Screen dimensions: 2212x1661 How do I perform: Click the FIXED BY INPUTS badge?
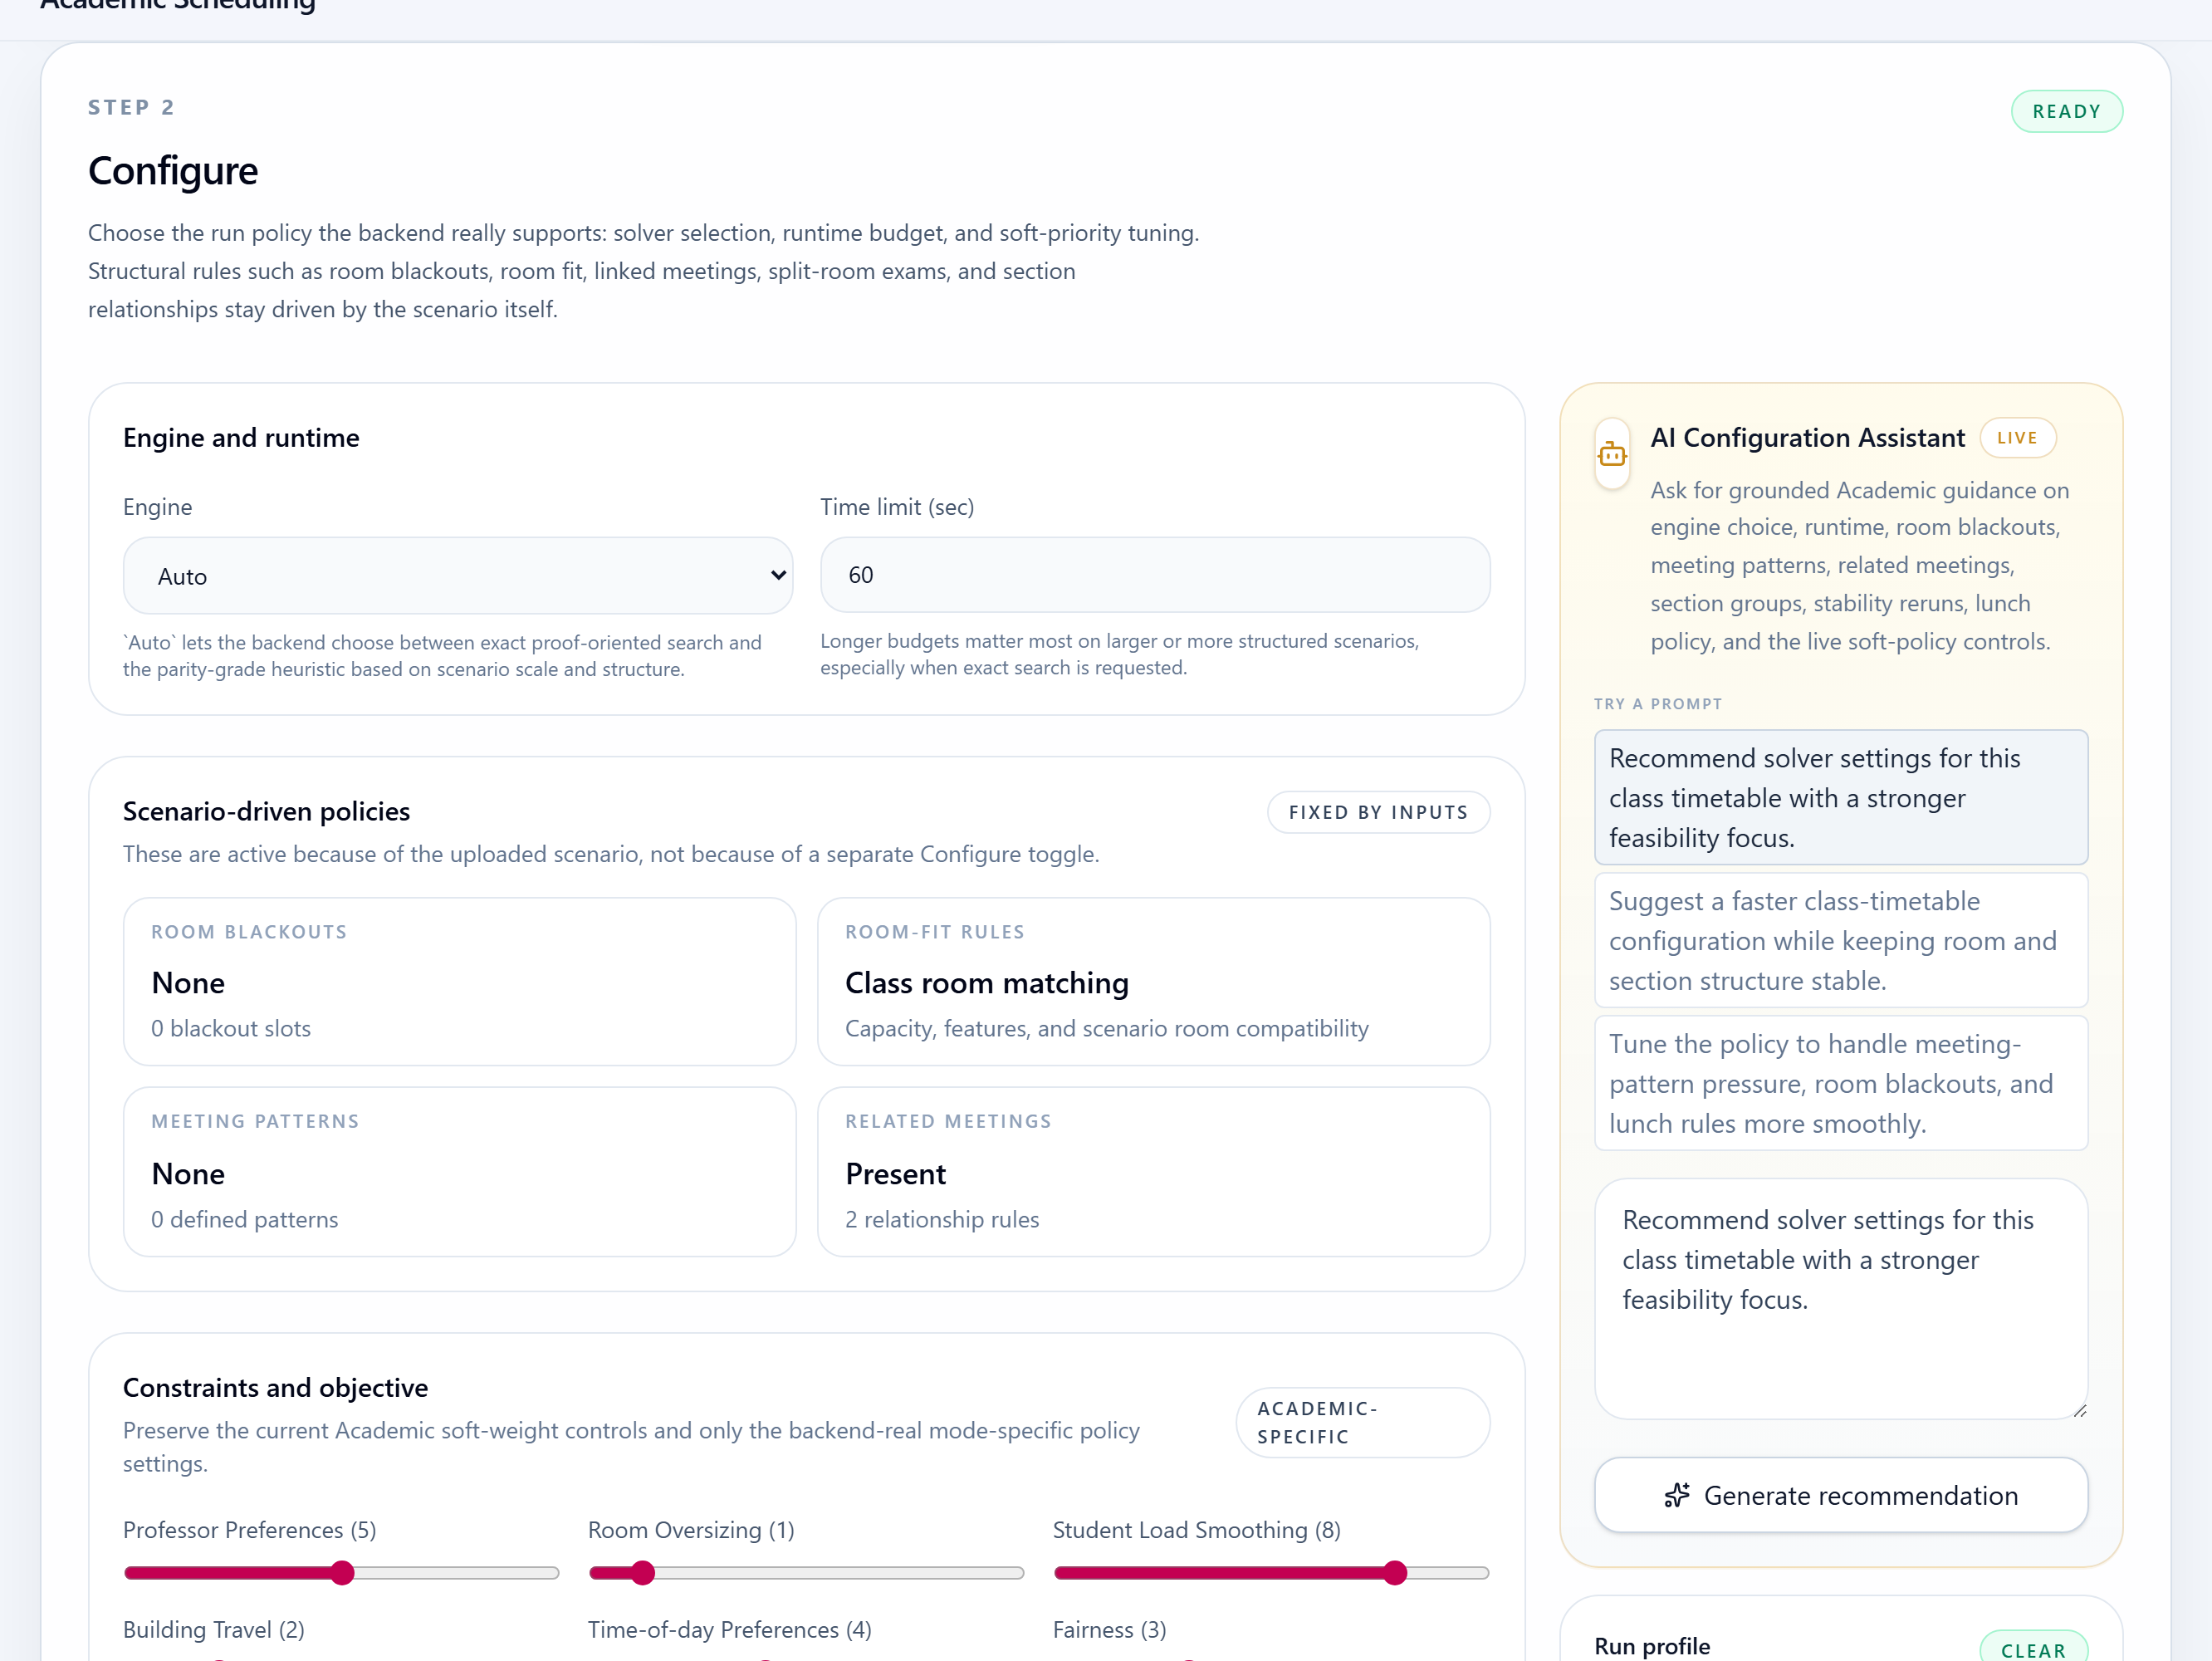pyautogui.click(x=1378, y=812)
